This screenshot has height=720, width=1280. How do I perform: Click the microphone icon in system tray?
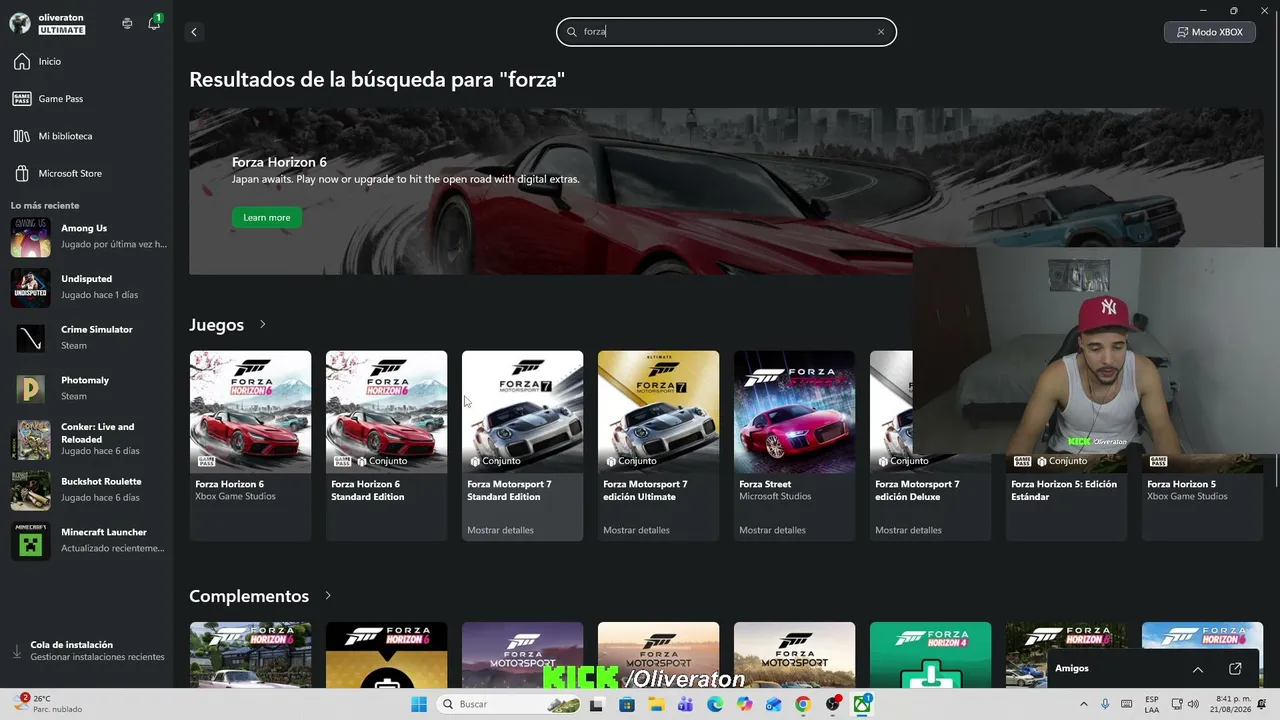[x=1105, y=704]
